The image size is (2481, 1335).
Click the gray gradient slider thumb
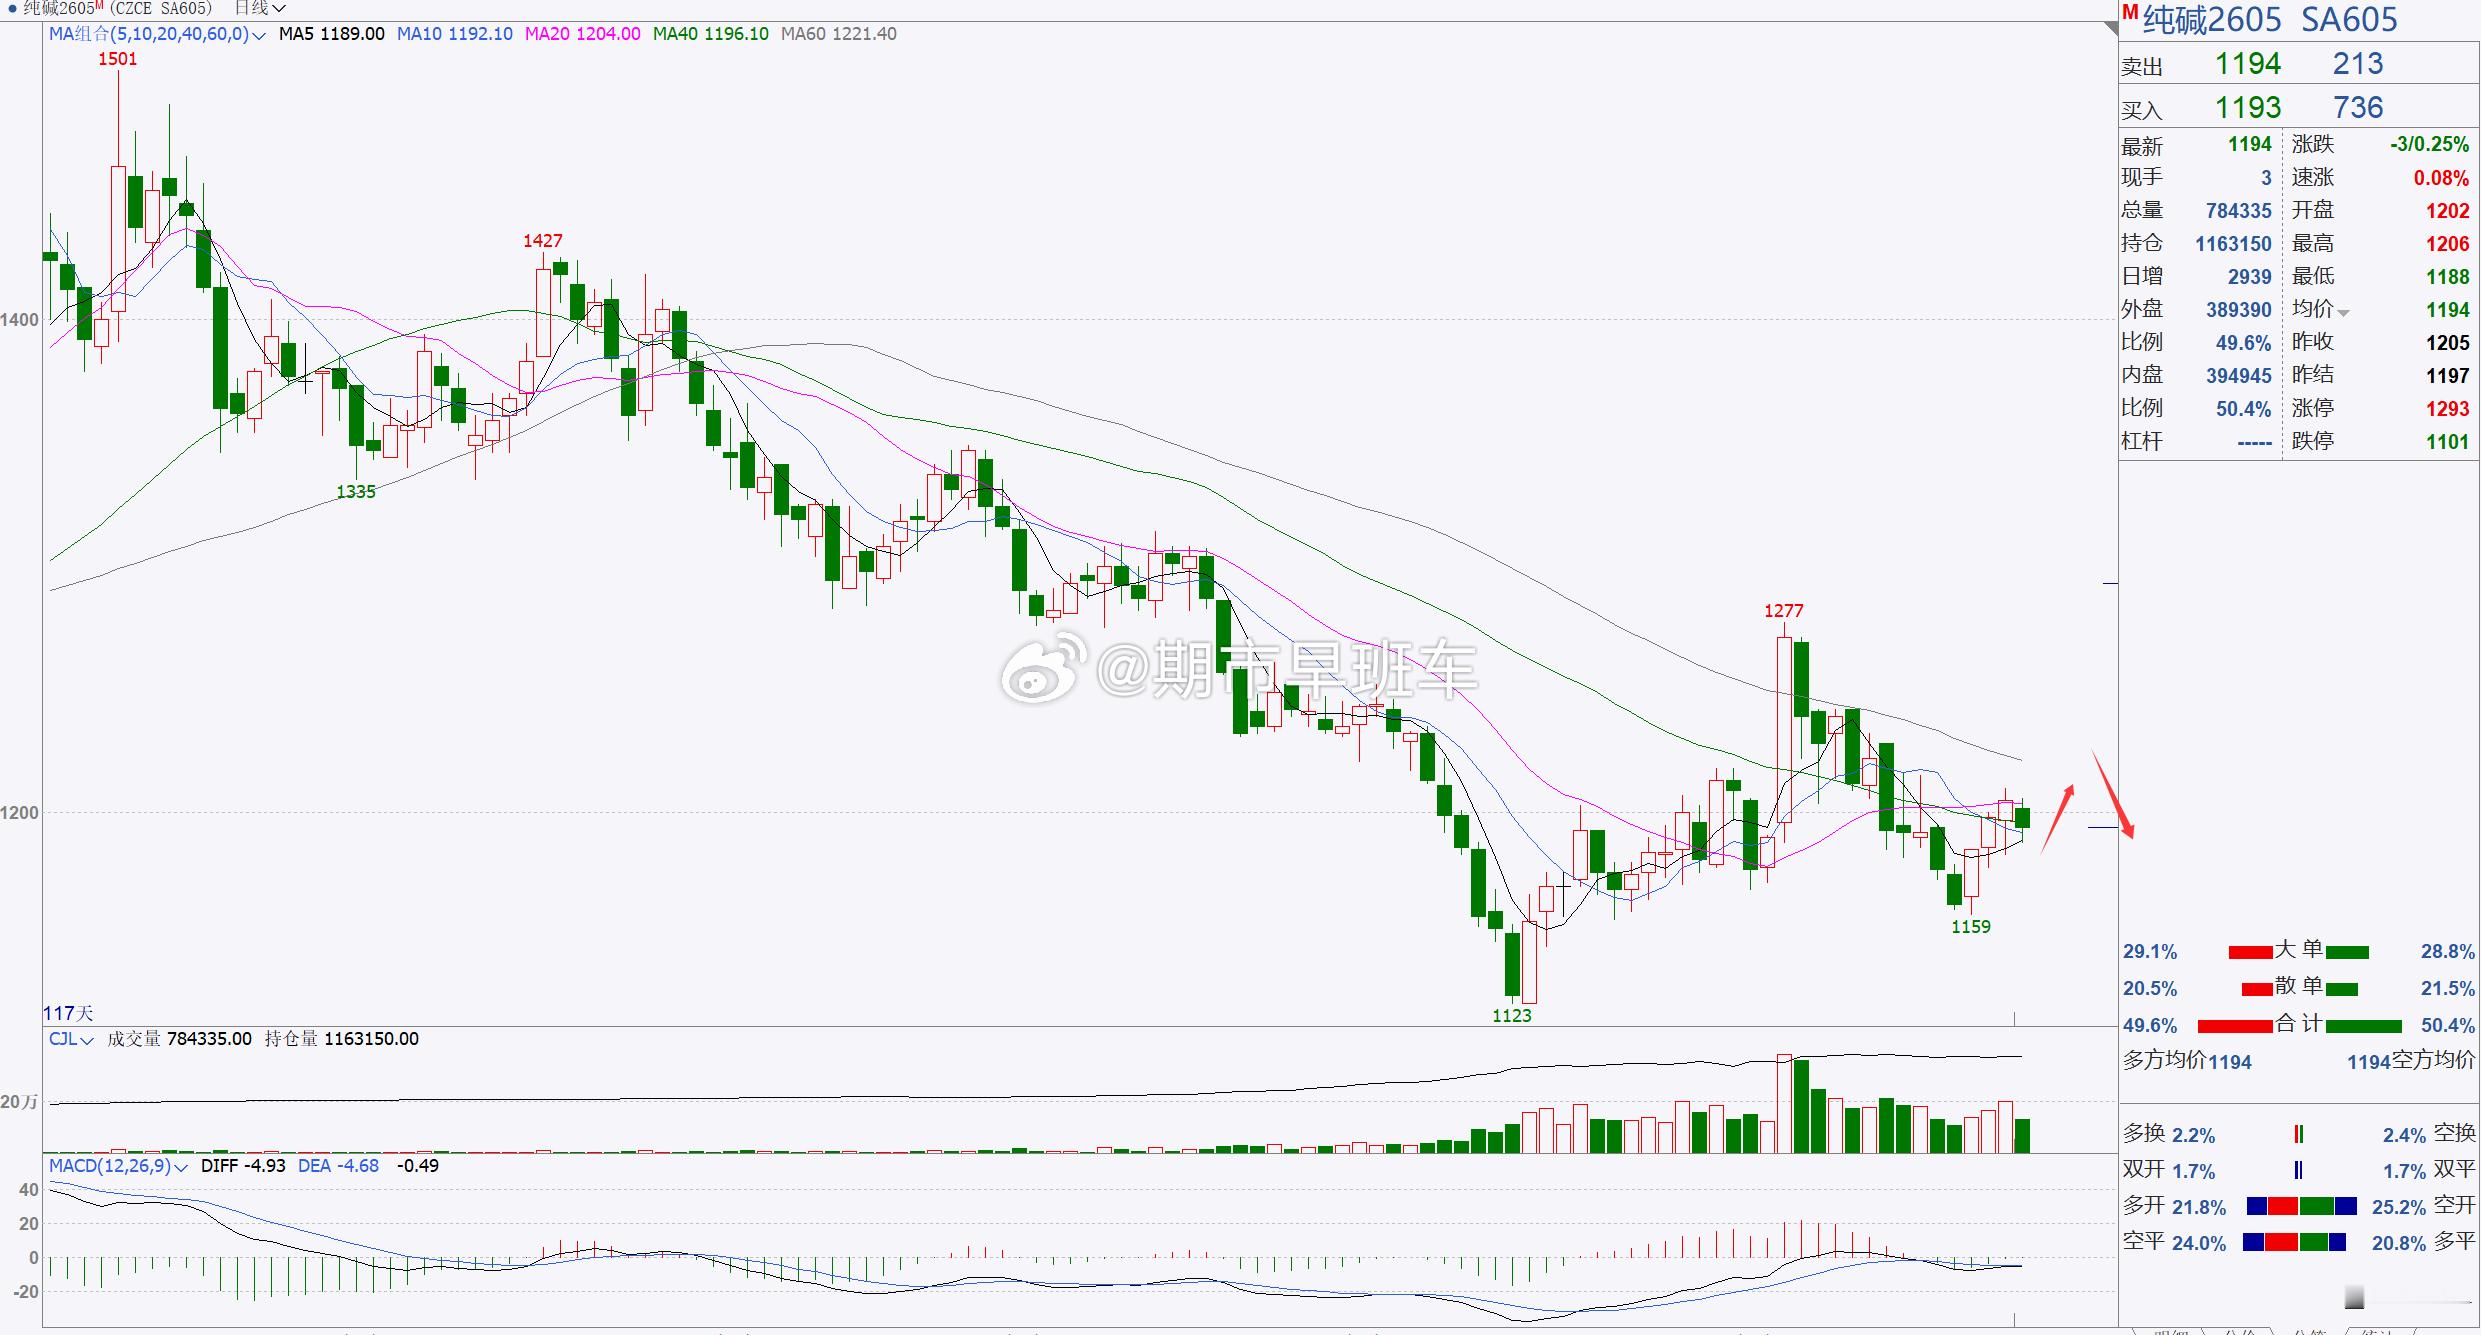(2354, 1298)
